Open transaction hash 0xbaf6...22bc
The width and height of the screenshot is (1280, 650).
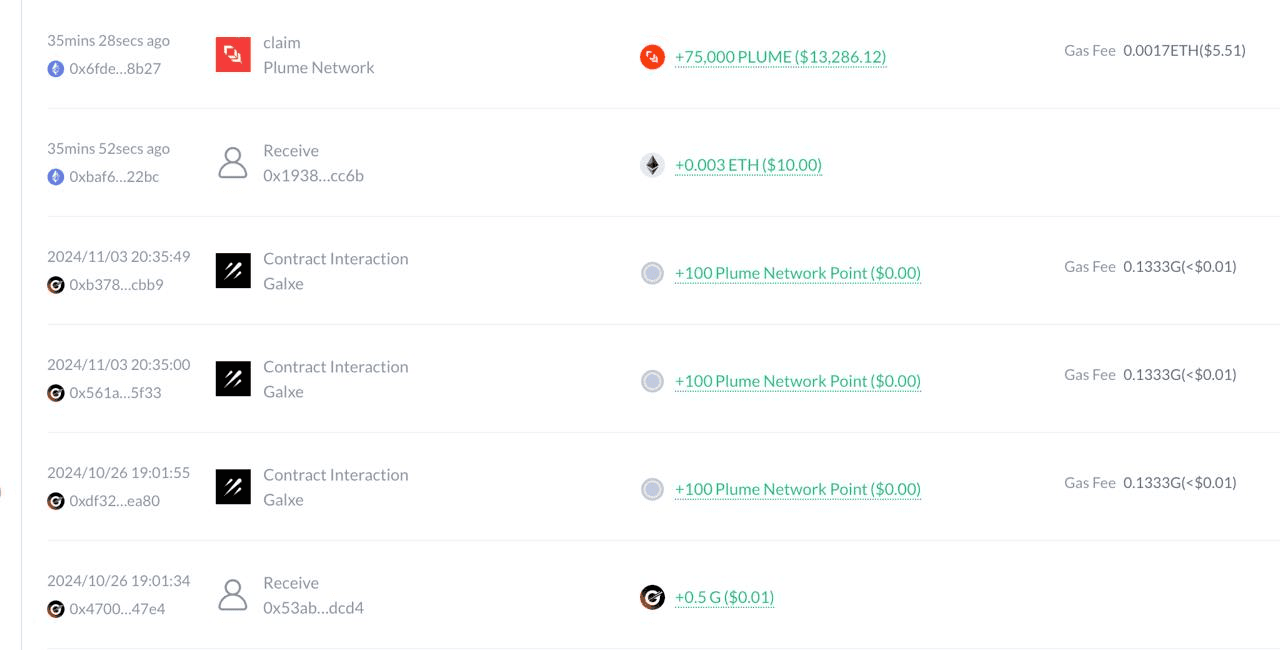point(114,177)
